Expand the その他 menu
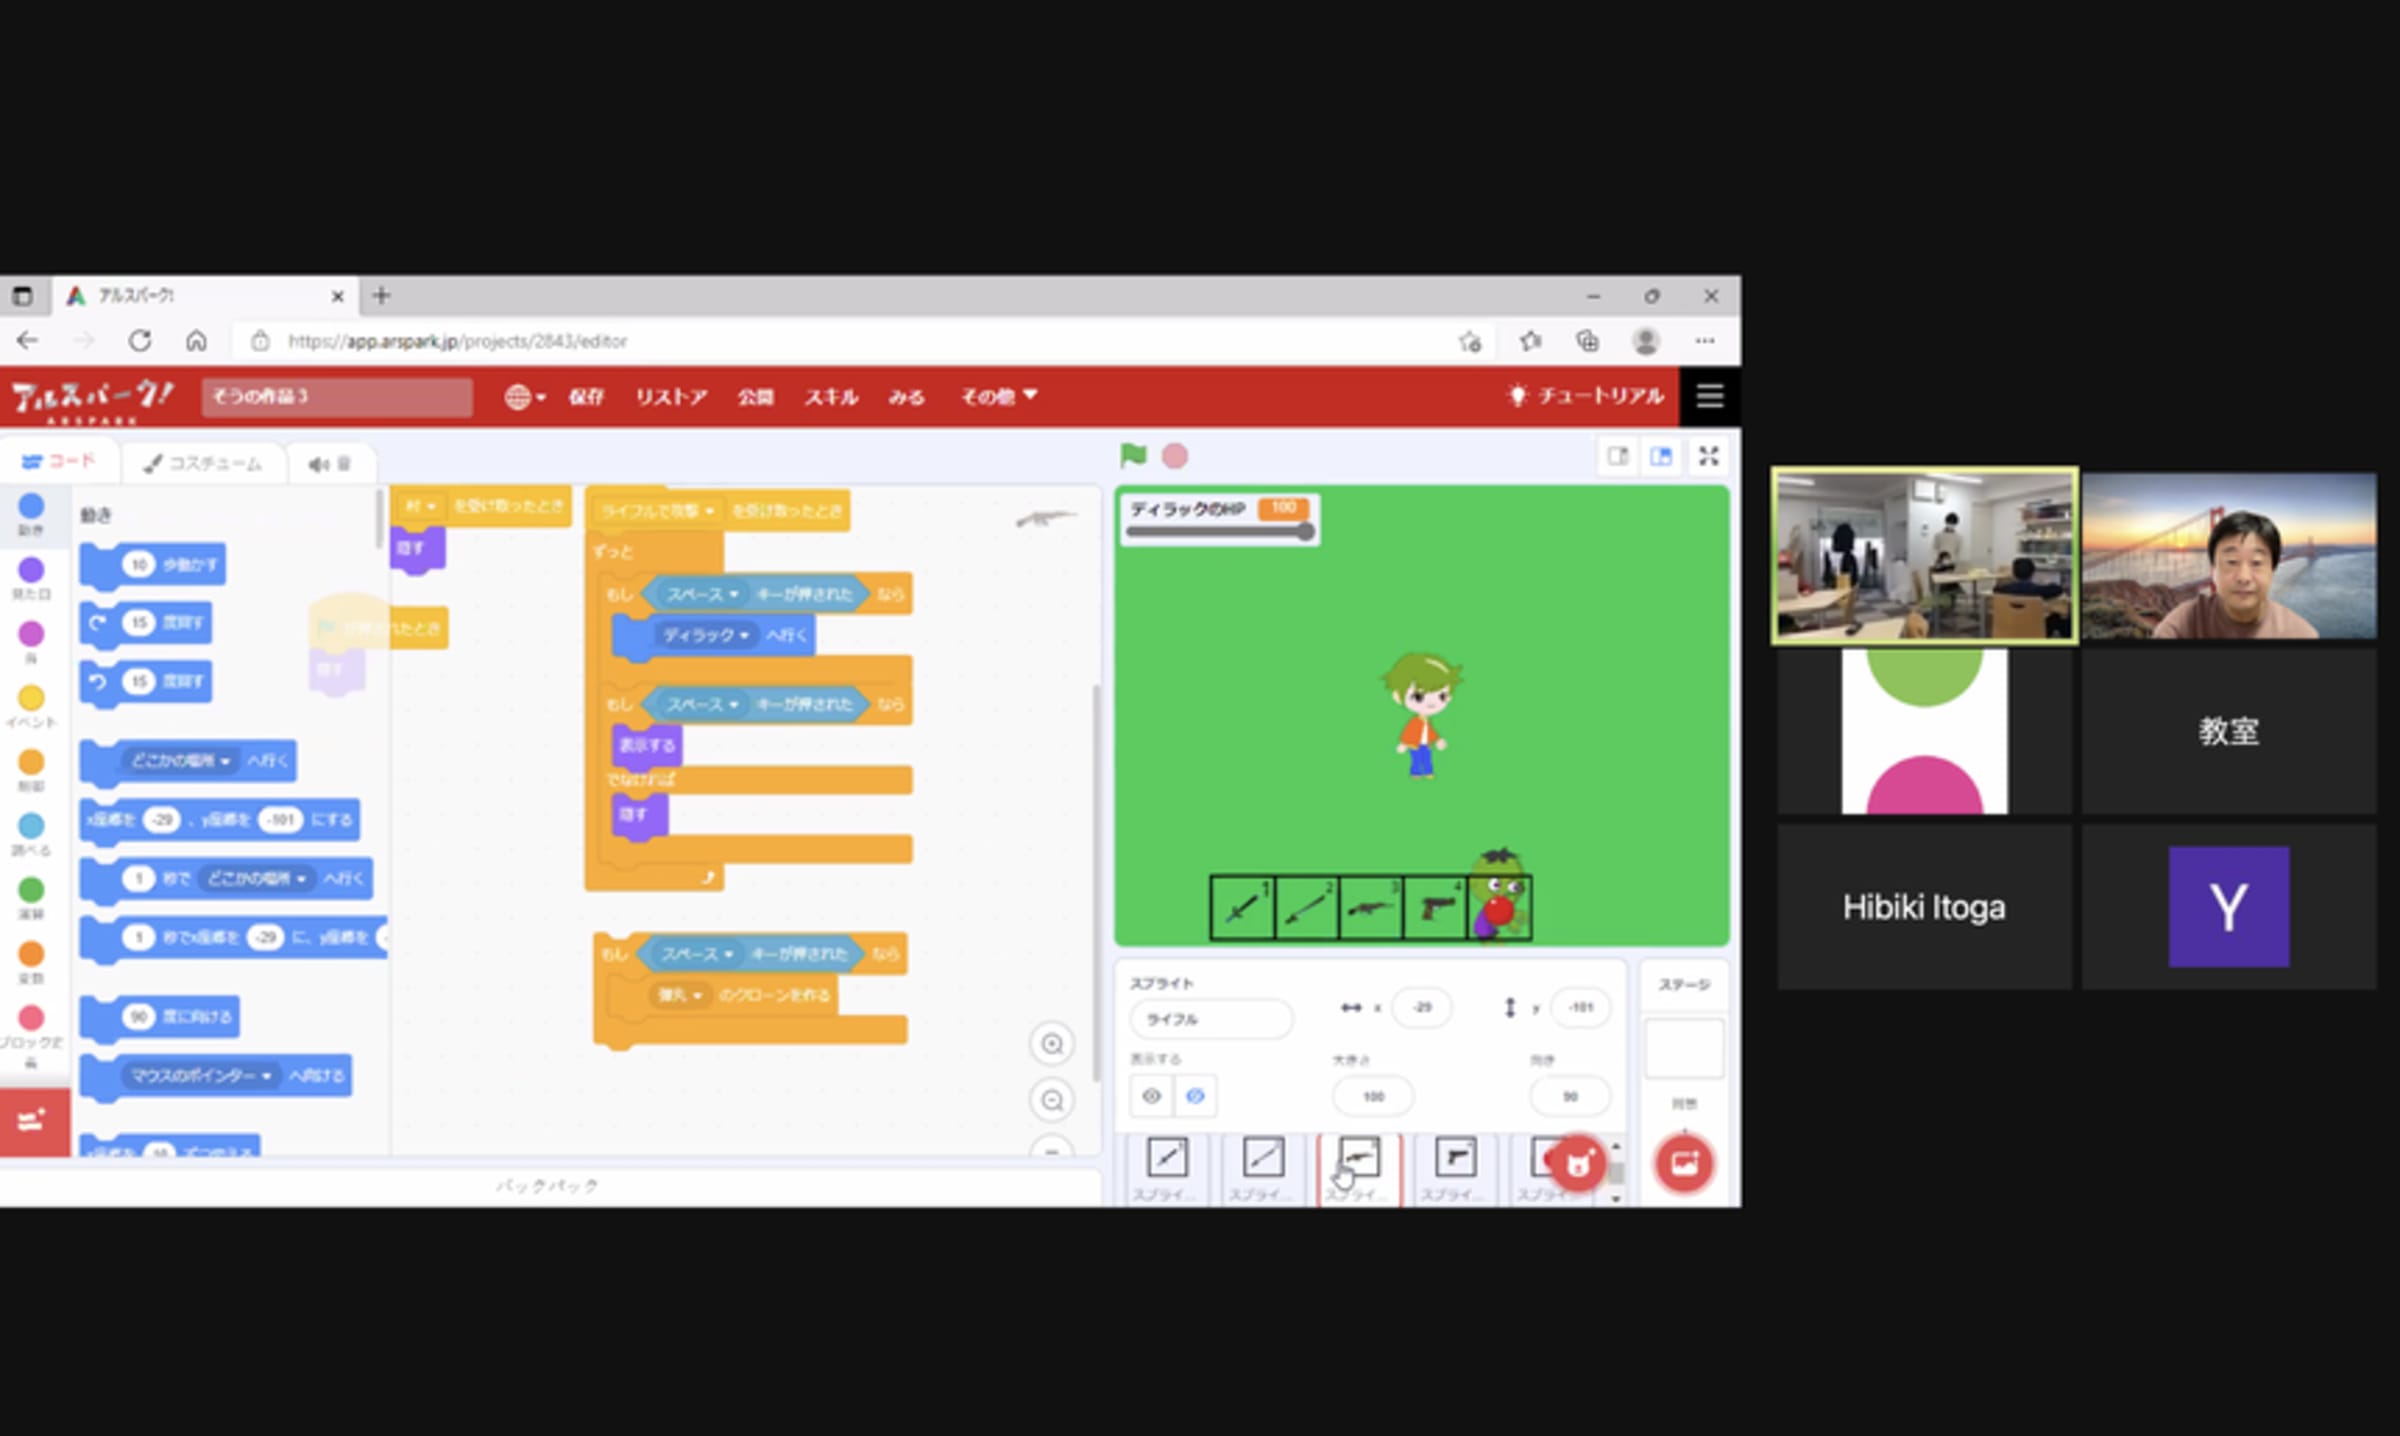 (998, 397)
